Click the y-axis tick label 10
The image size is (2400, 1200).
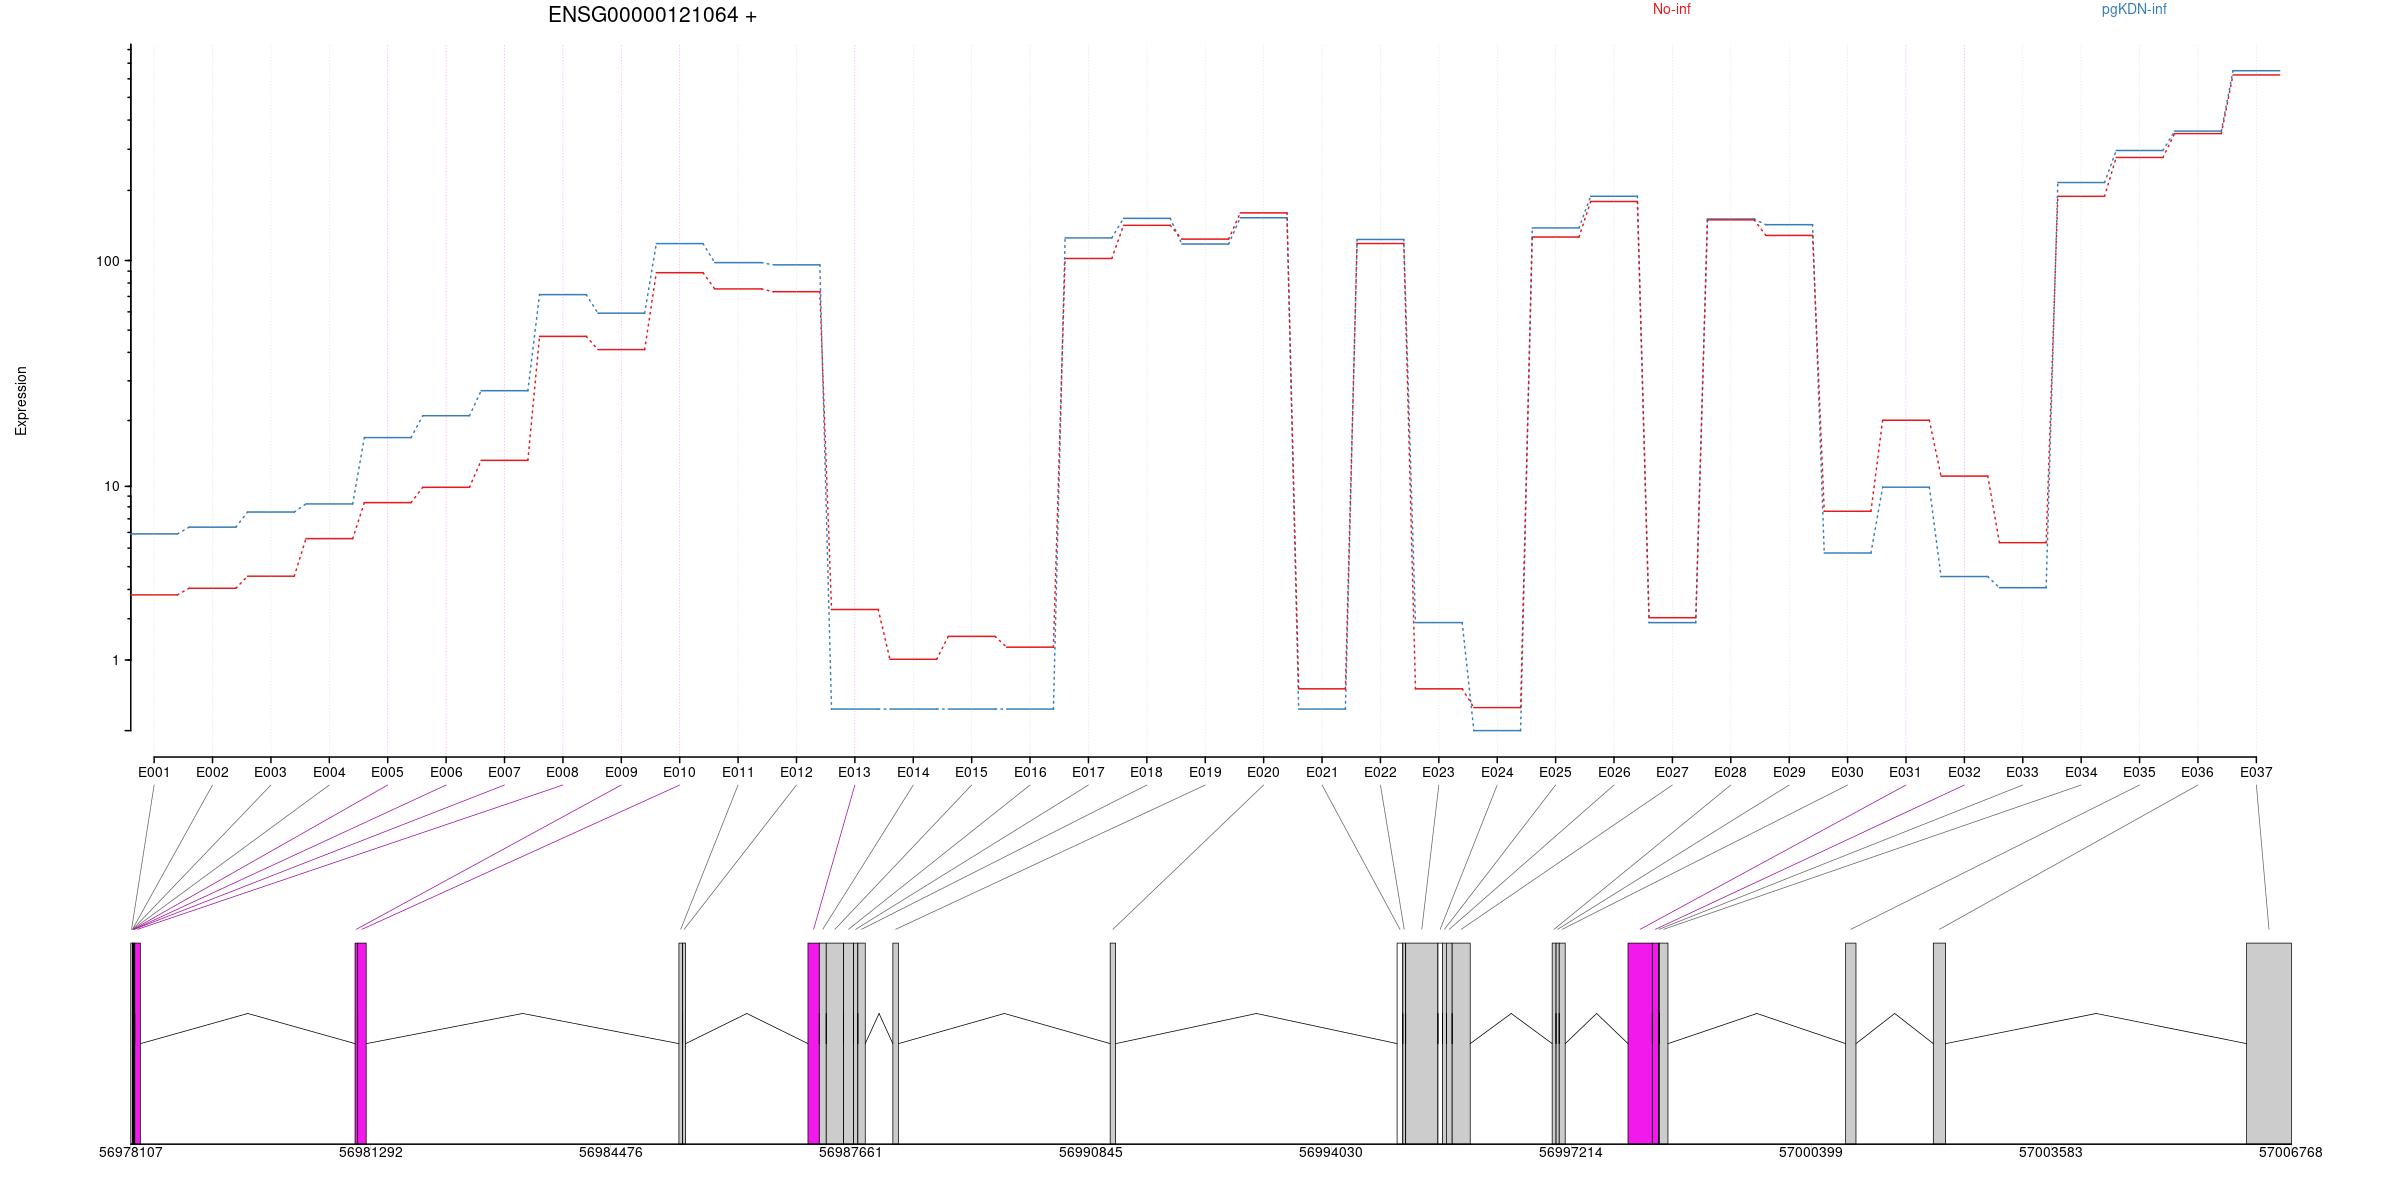pos(111,487)
